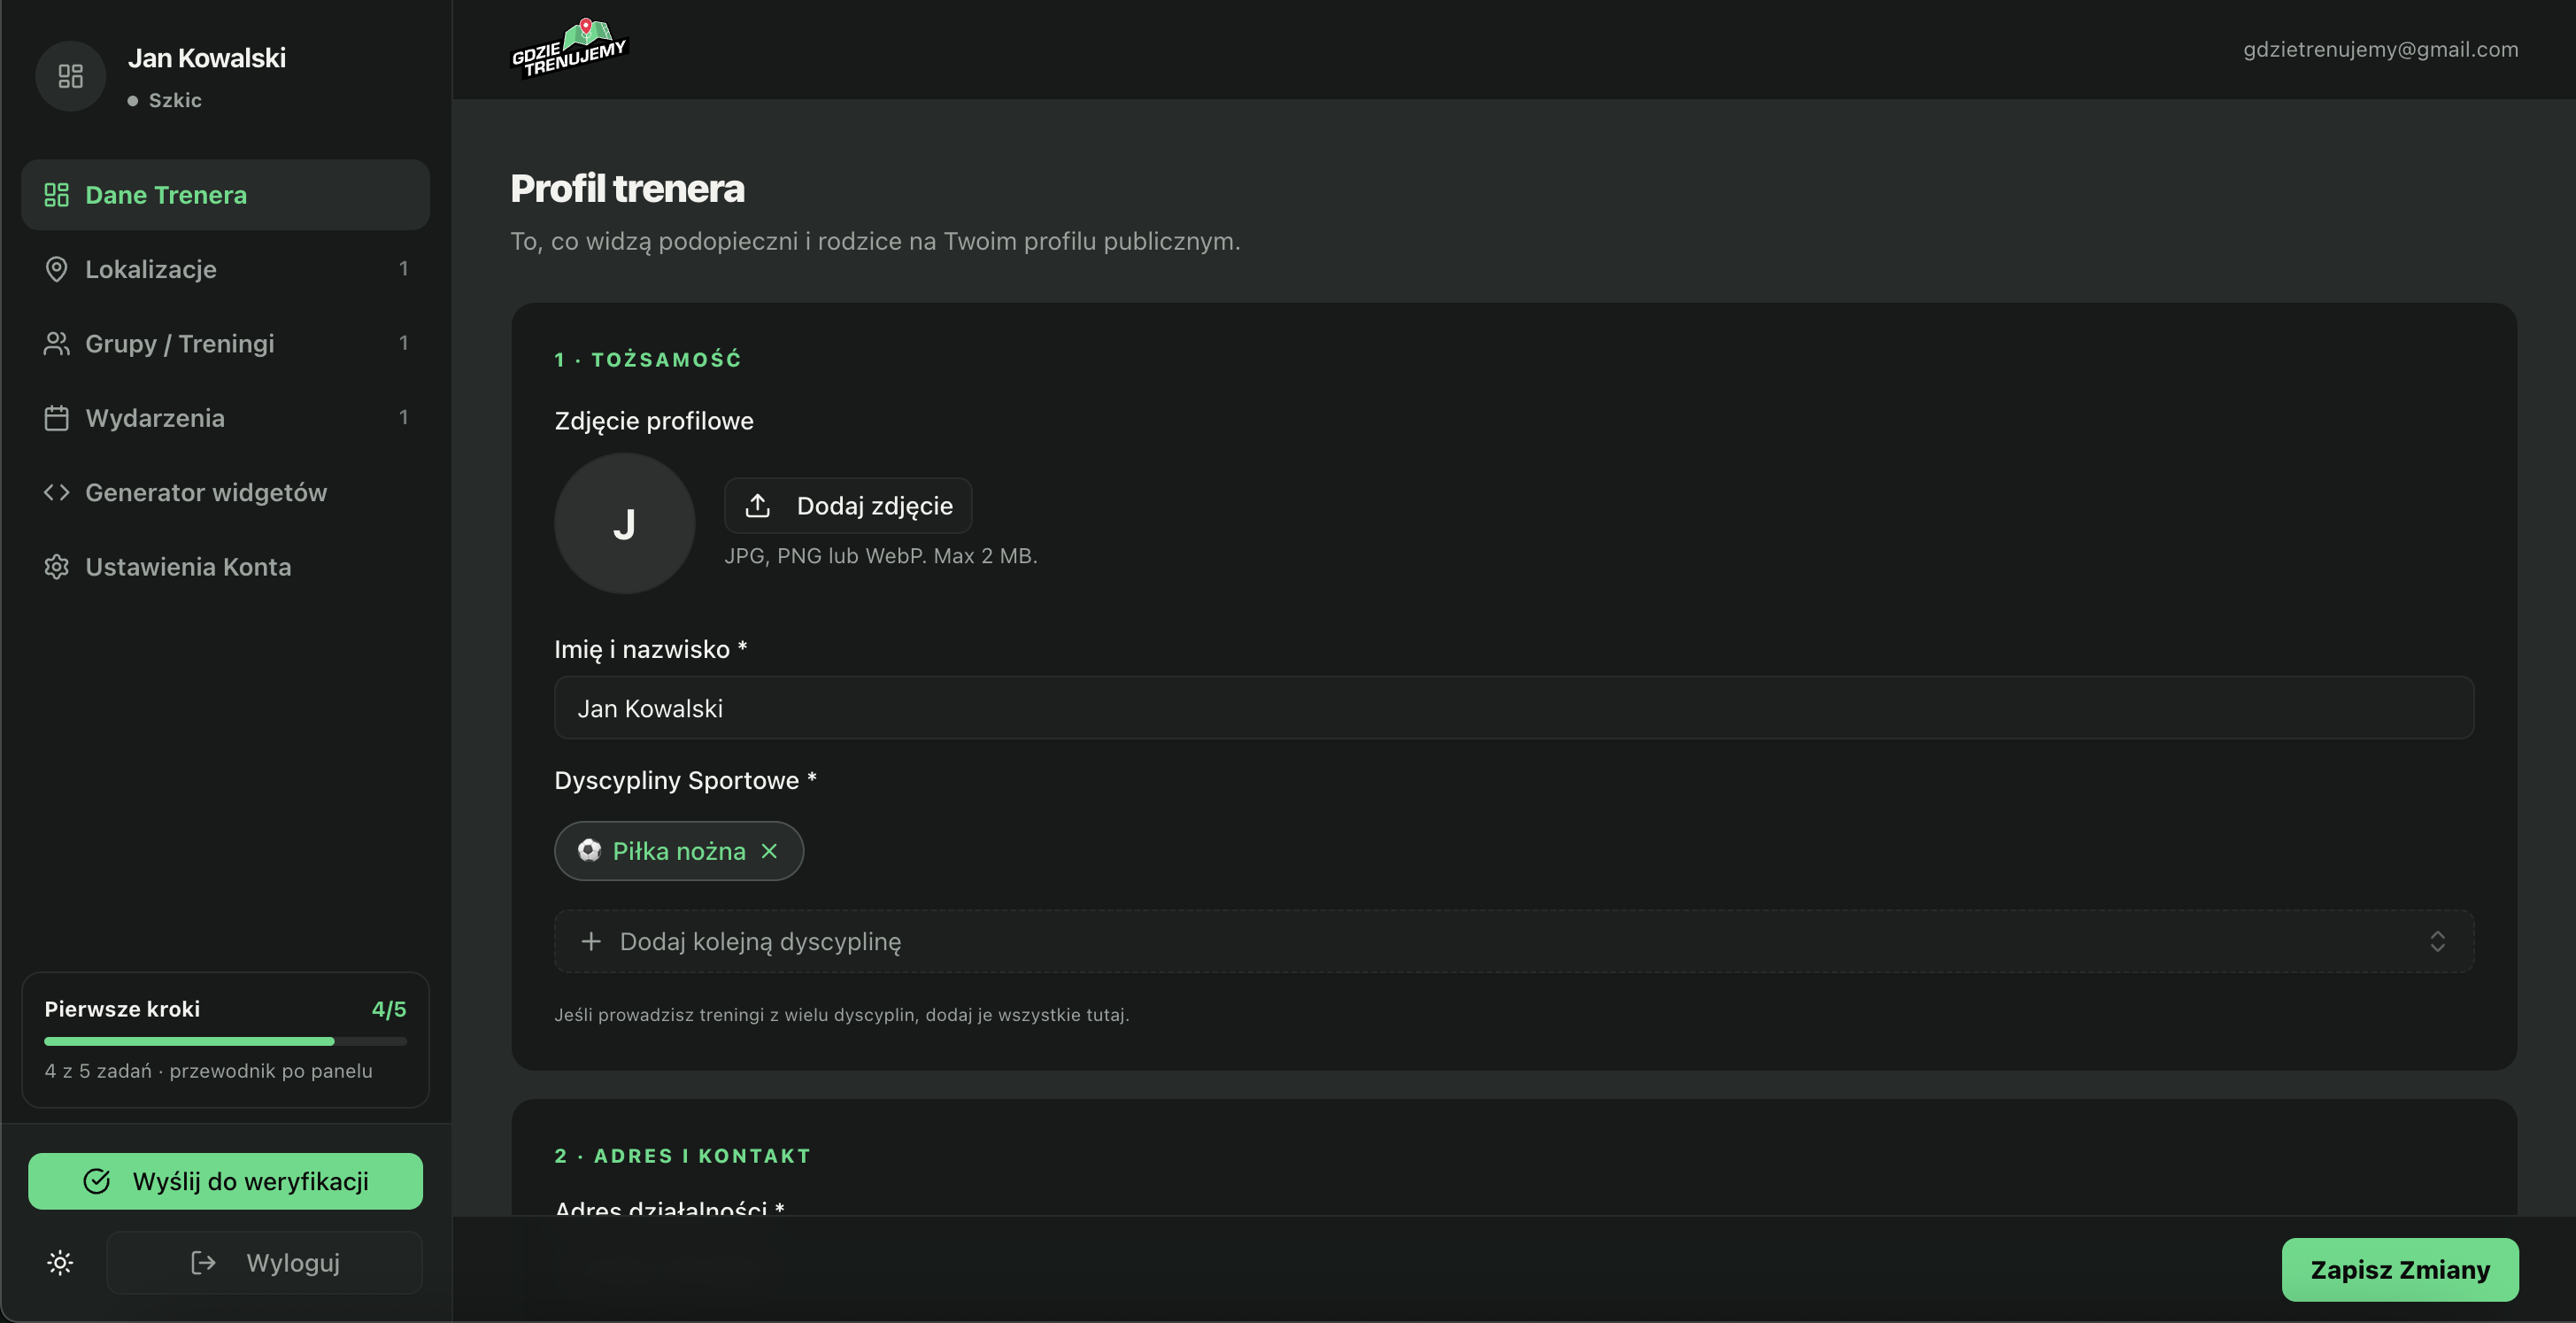Image resolution: width=2576 pixels, height=1323 pixels.
Task: Click the Pierwsze kroki progress bar
Action: coord(225,1042)
